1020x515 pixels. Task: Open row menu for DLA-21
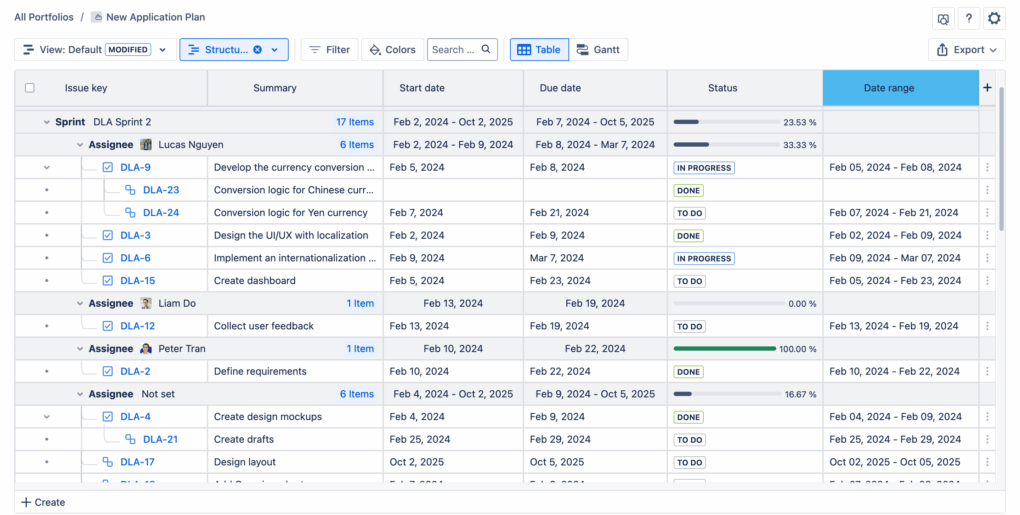click(987, 440)
